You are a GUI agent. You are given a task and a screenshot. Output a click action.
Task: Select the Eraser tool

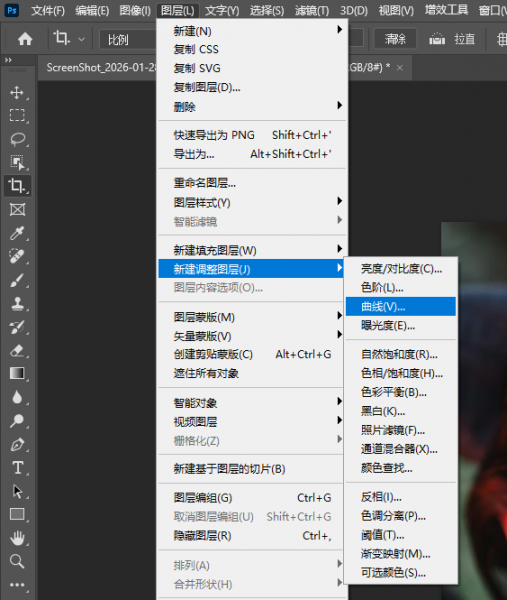click(17, 350)
